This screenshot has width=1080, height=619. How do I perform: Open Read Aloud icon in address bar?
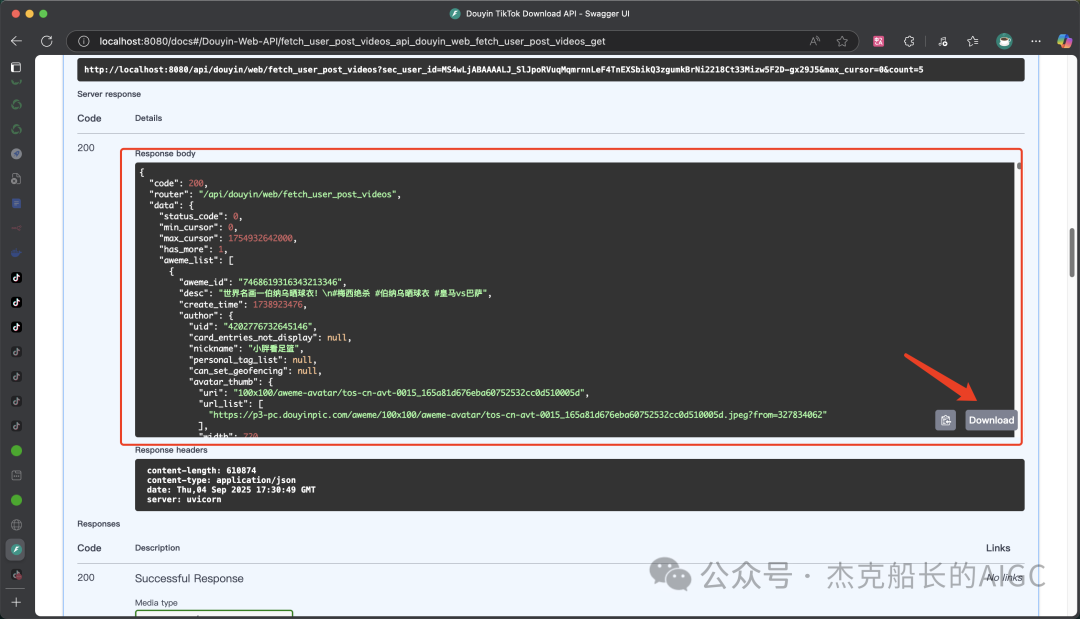point(815,41)
